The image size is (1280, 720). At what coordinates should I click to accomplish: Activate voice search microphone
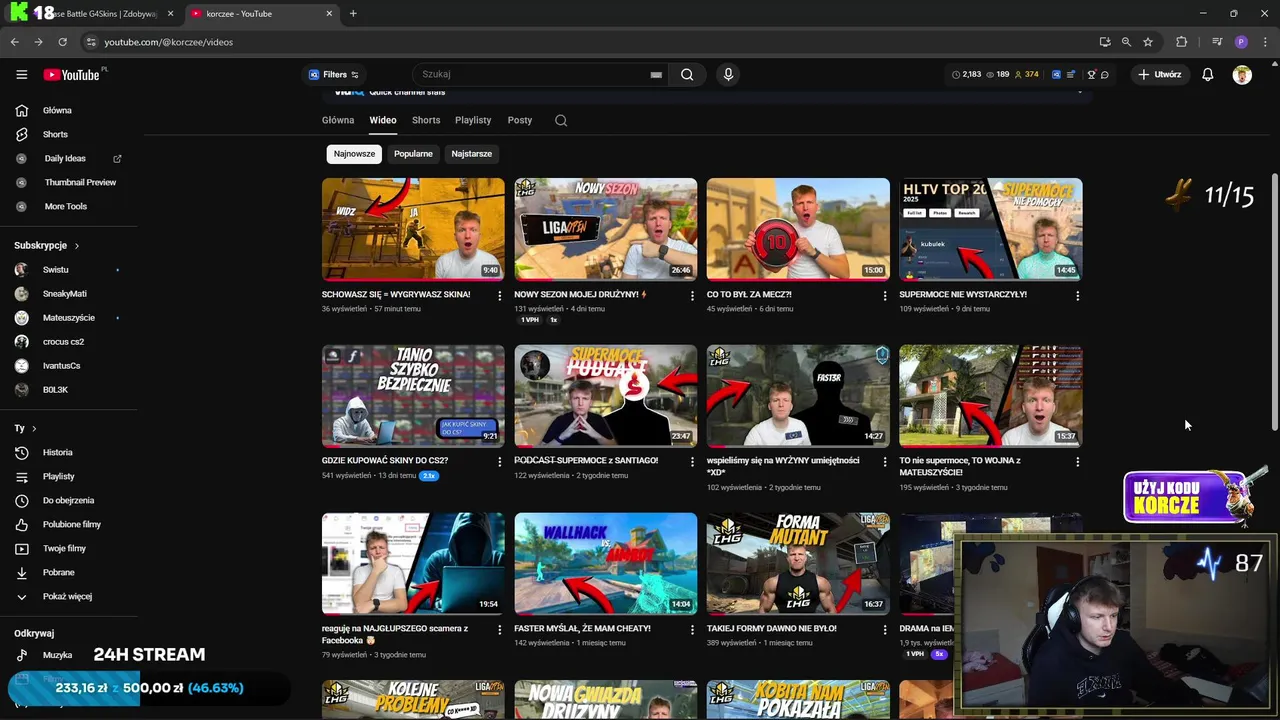point(728,74)
